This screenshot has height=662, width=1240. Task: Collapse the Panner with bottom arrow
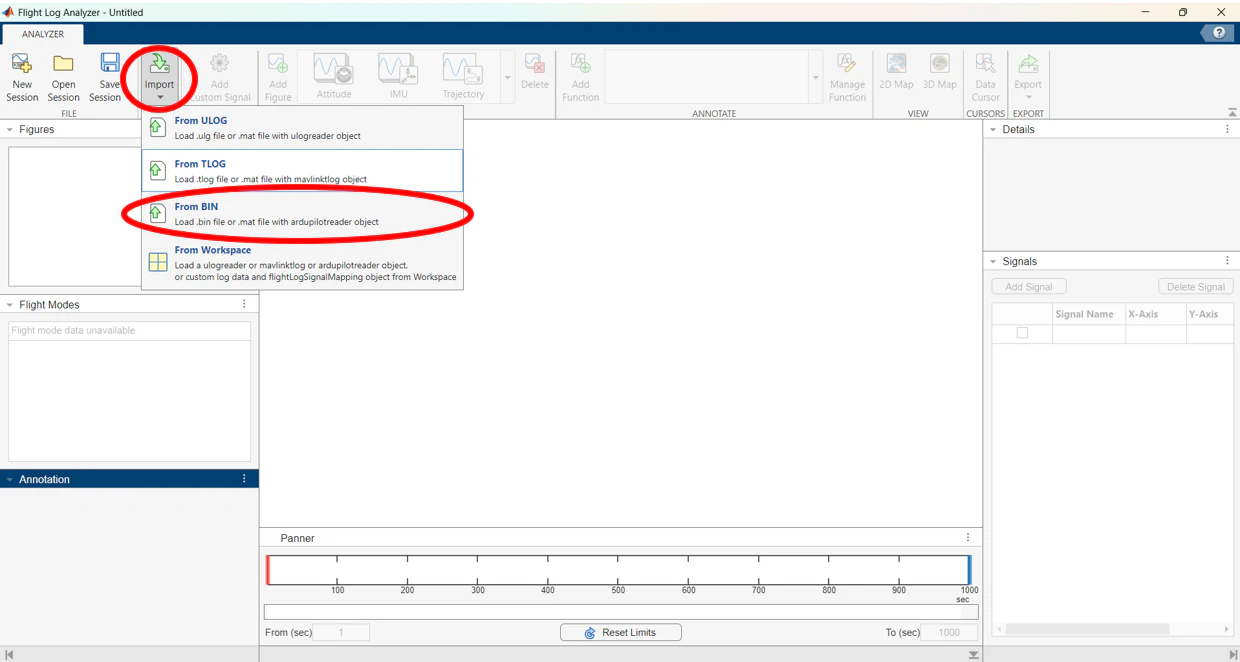(973, 655)
